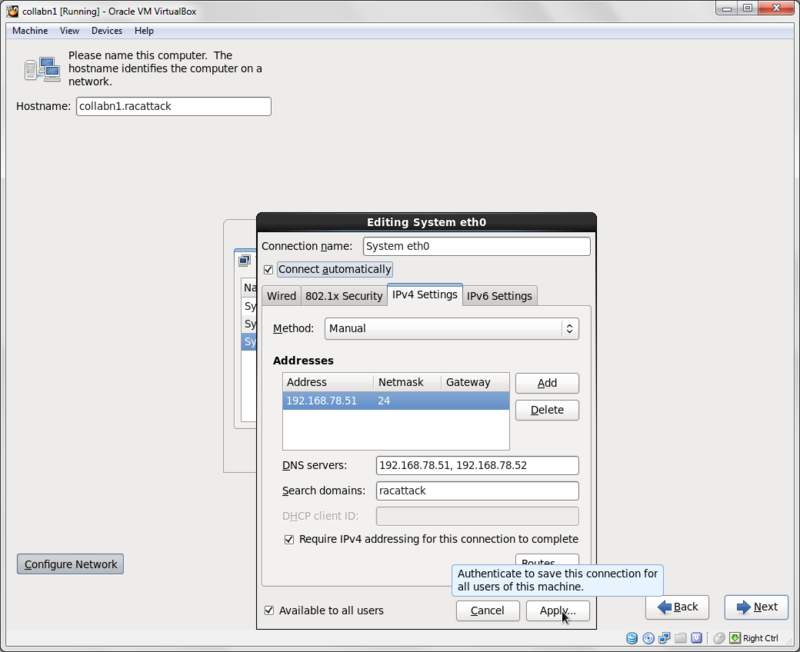The image size is (800, 652).
Task: Click the mouse integration status icon
Action: (719, 638)
